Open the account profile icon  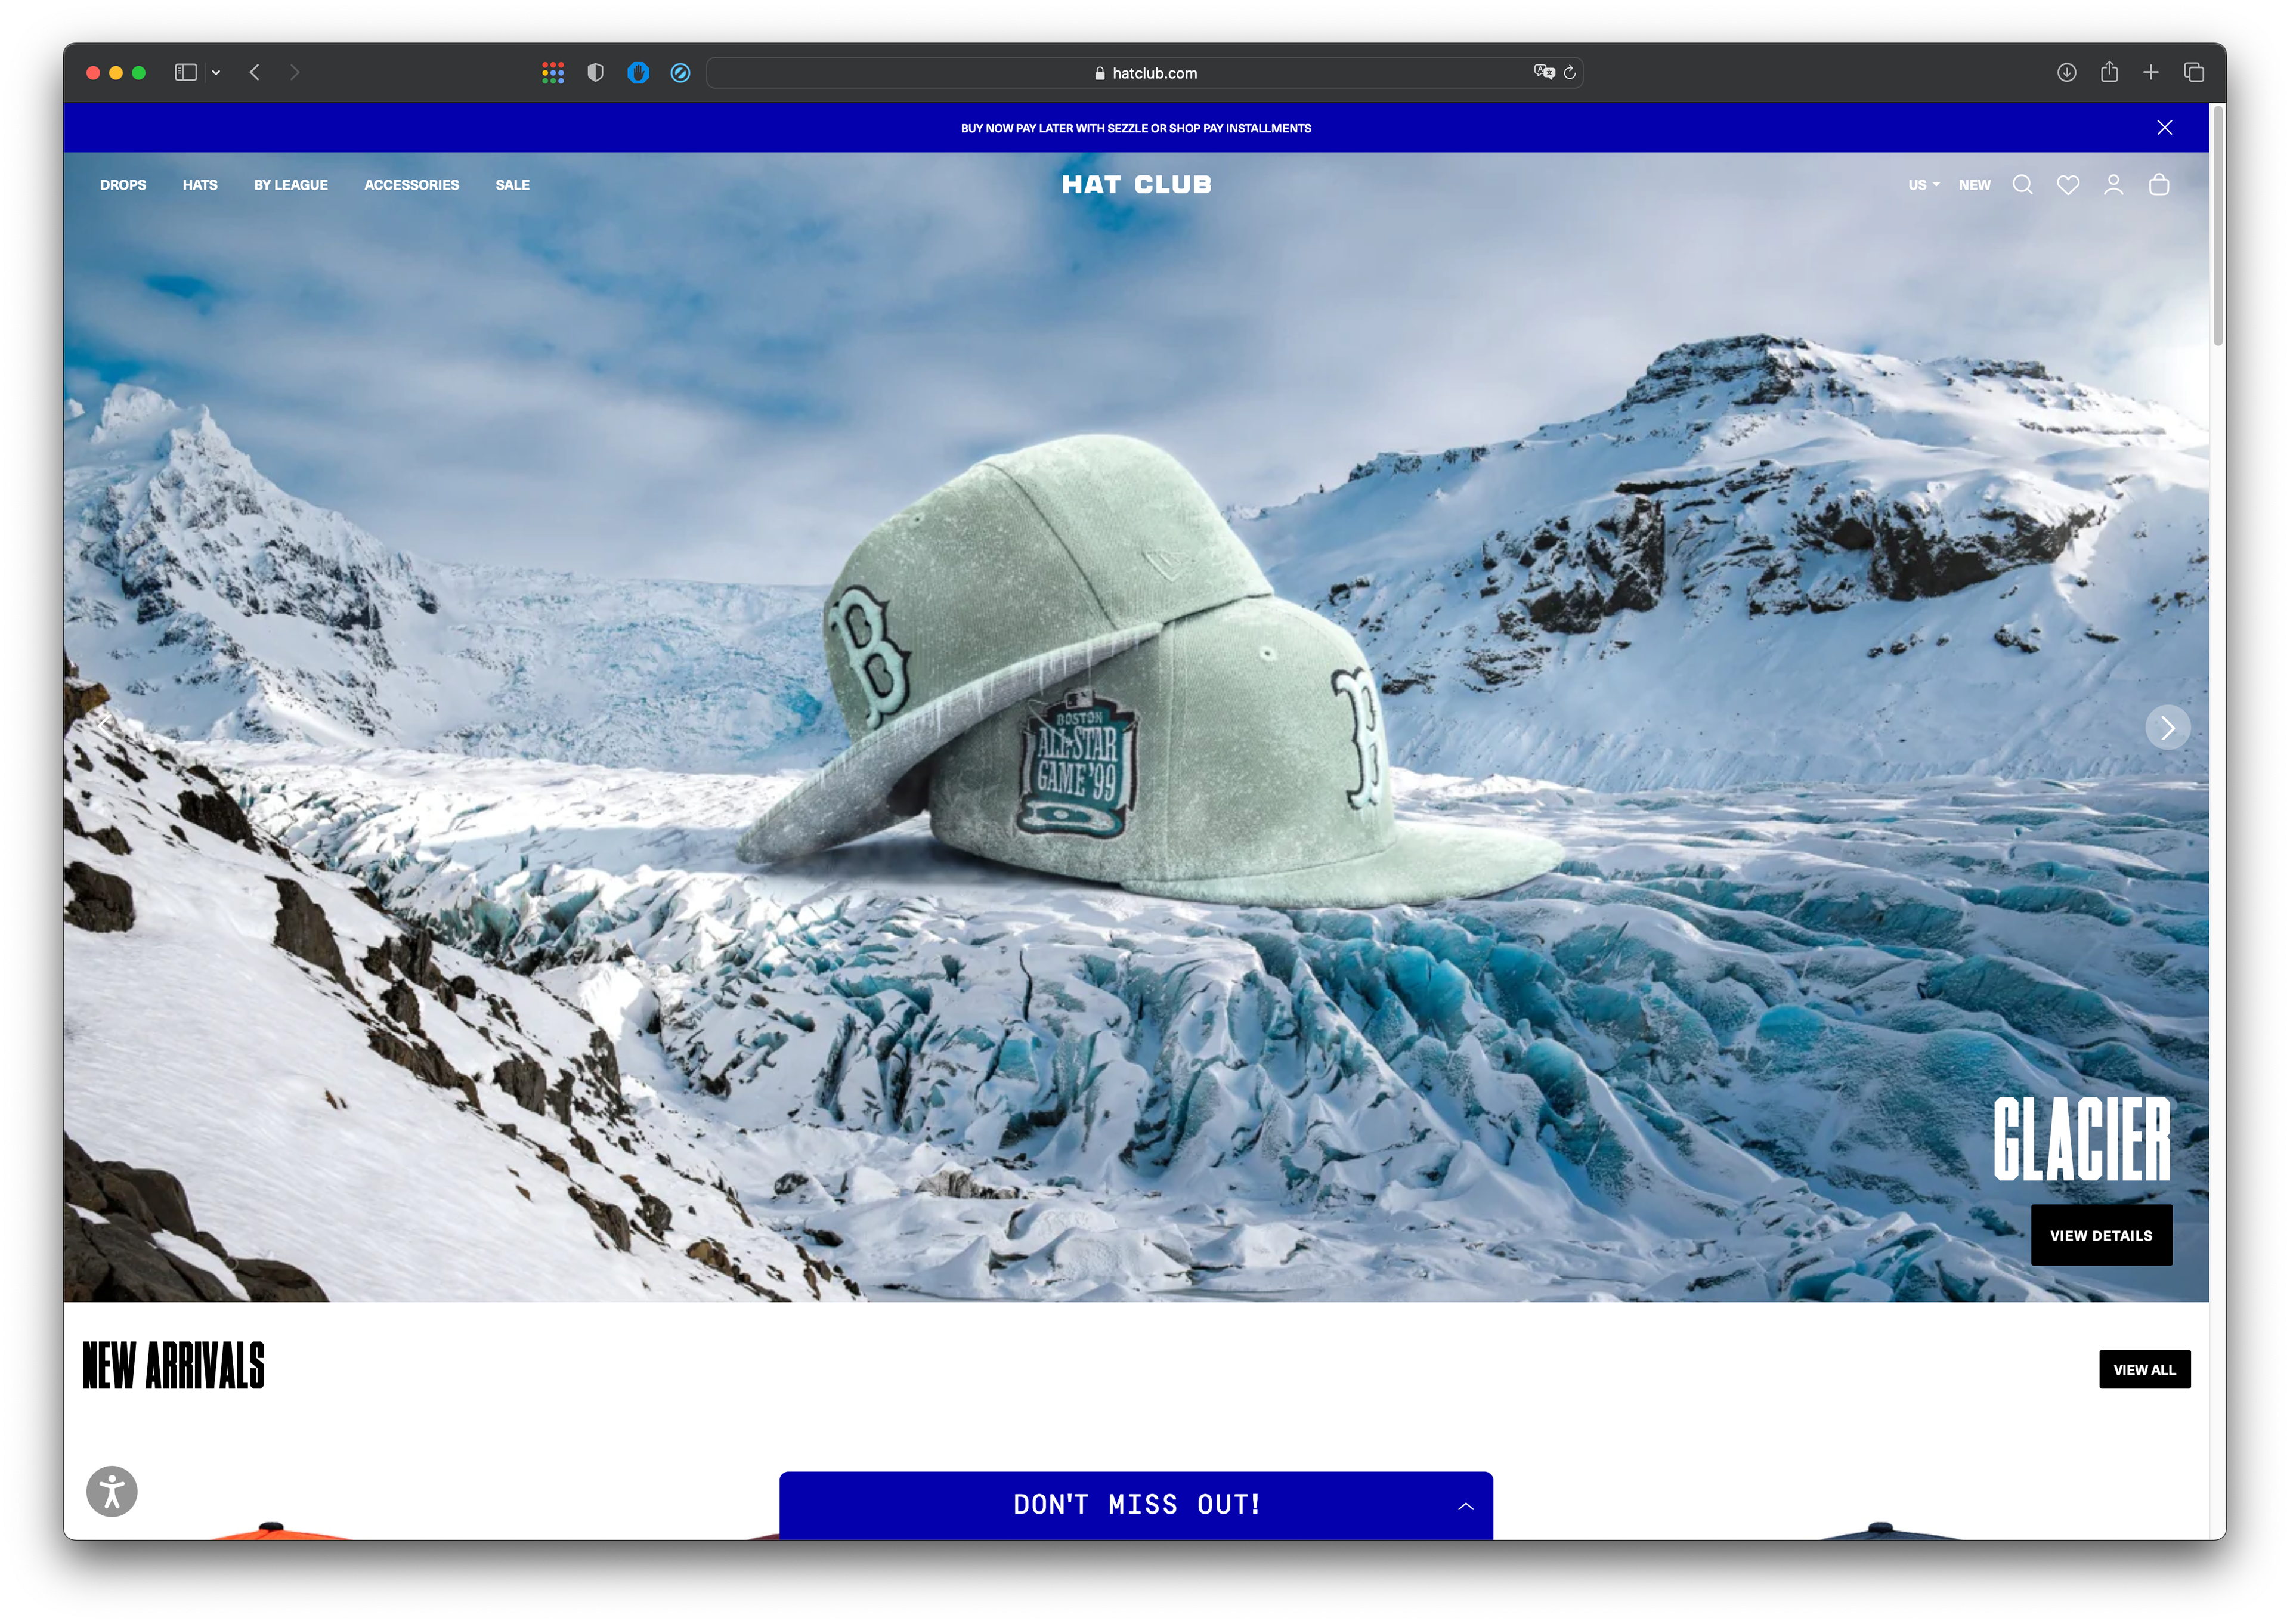coord(2113,185)
